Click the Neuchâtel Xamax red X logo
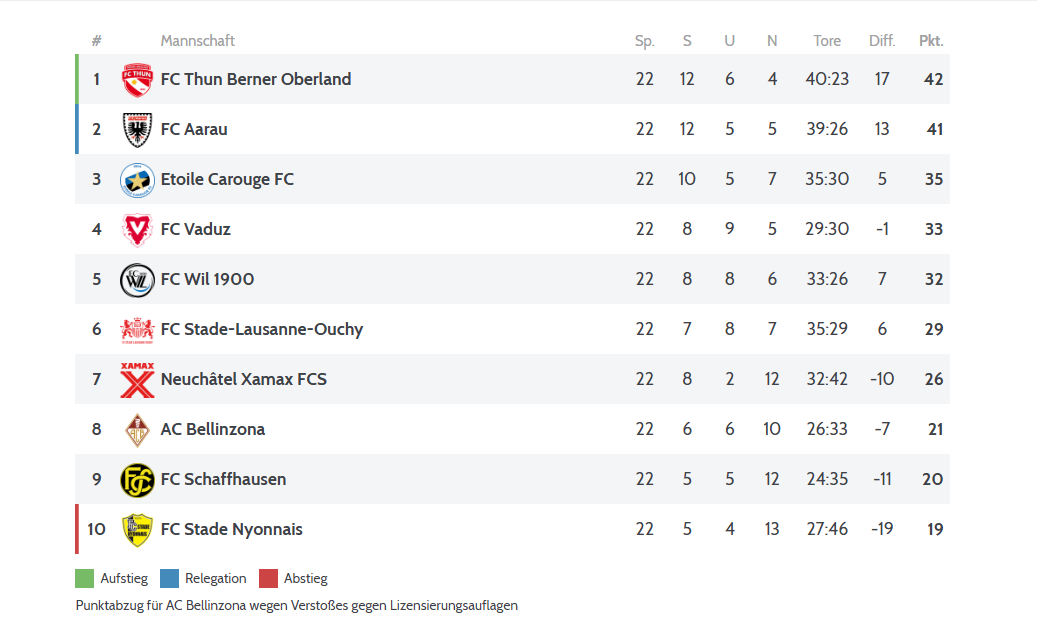Image resolution: width=1037 pixels, height=620 pixels. coord(137,380)
